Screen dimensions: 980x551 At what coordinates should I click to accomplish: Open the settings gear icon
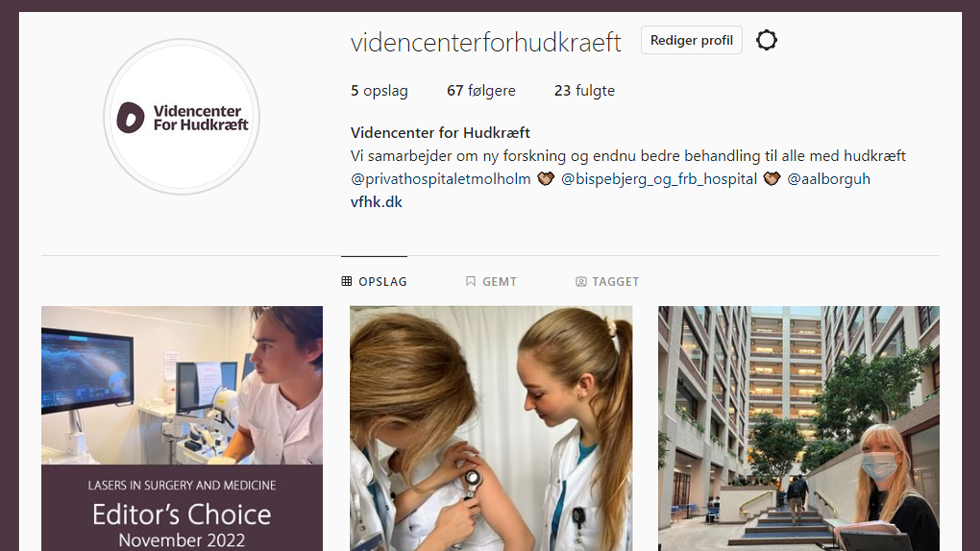point(766,40)
